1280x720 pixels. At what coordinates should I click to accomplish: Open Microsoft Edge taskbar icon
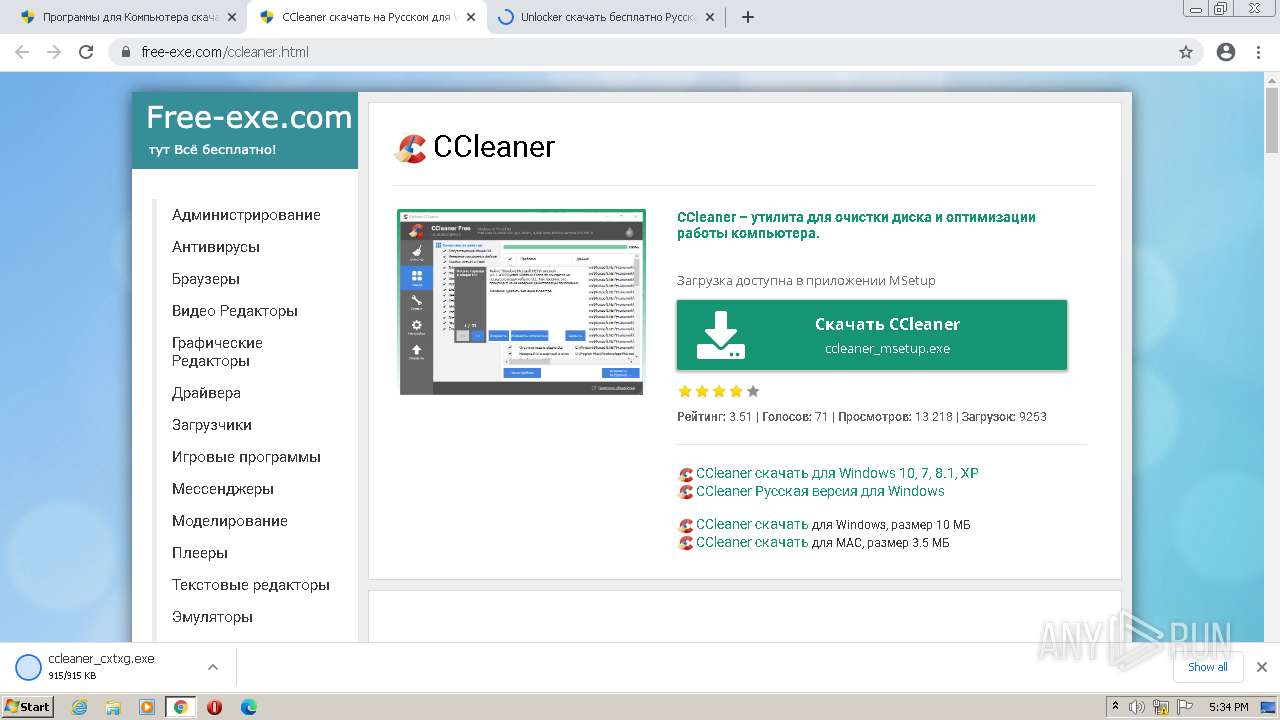tap(248, 707)
